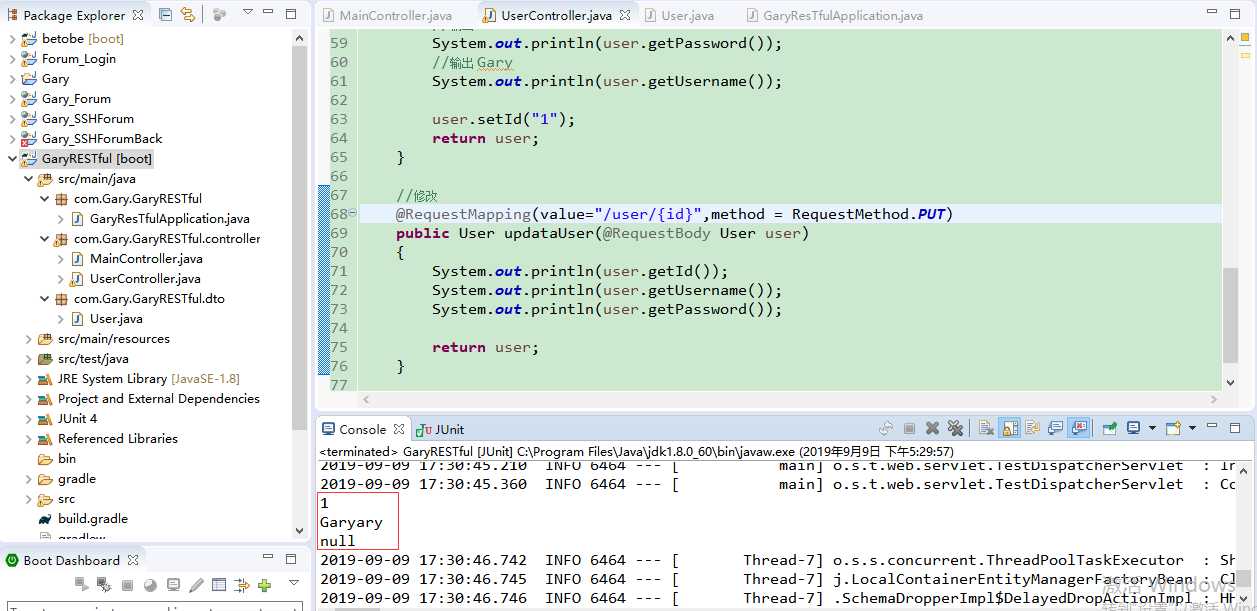Click the @RequestMapping annotation on line 68
Viewport: 1257px width, 611px height.
pos(463,214)
